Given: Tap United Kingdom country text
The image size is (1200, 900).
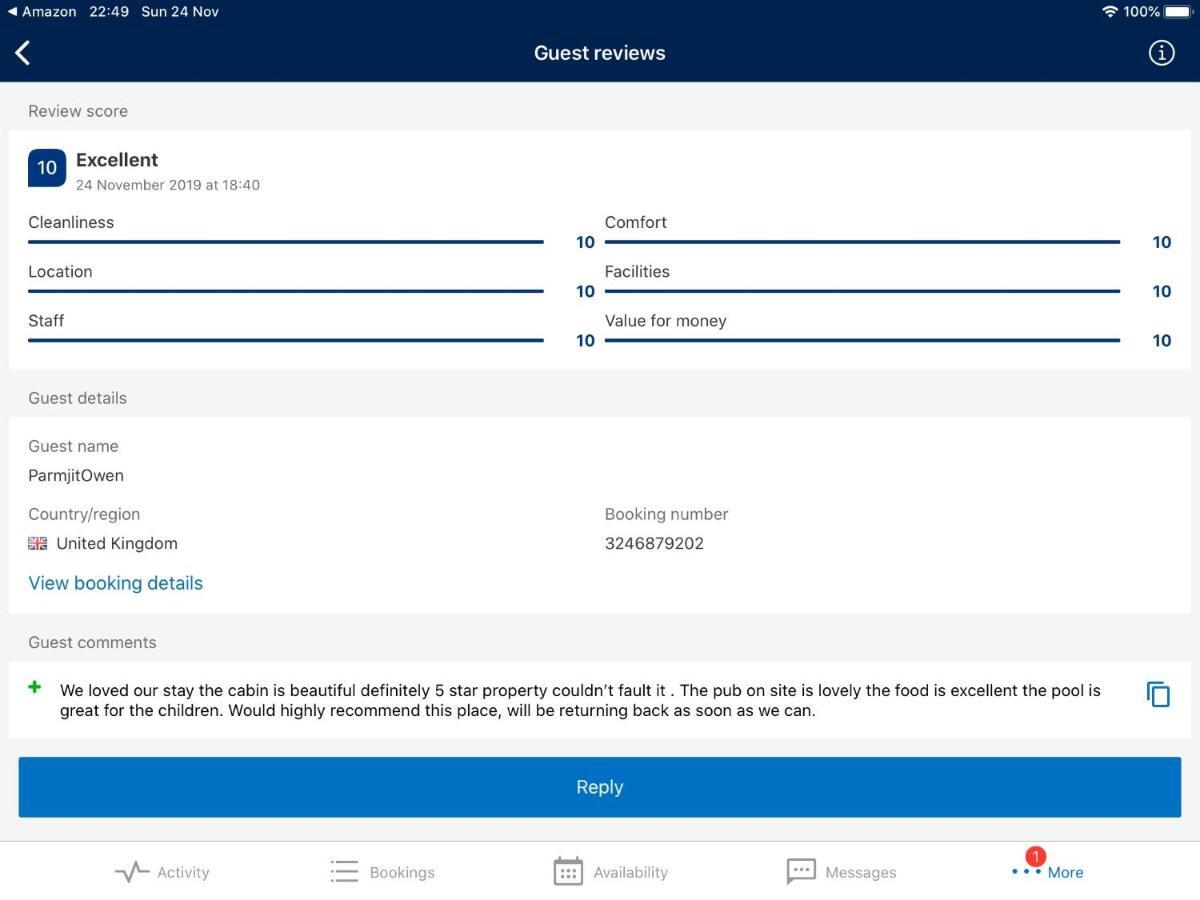Looking at the screenshot, I should tap(117, 543).
